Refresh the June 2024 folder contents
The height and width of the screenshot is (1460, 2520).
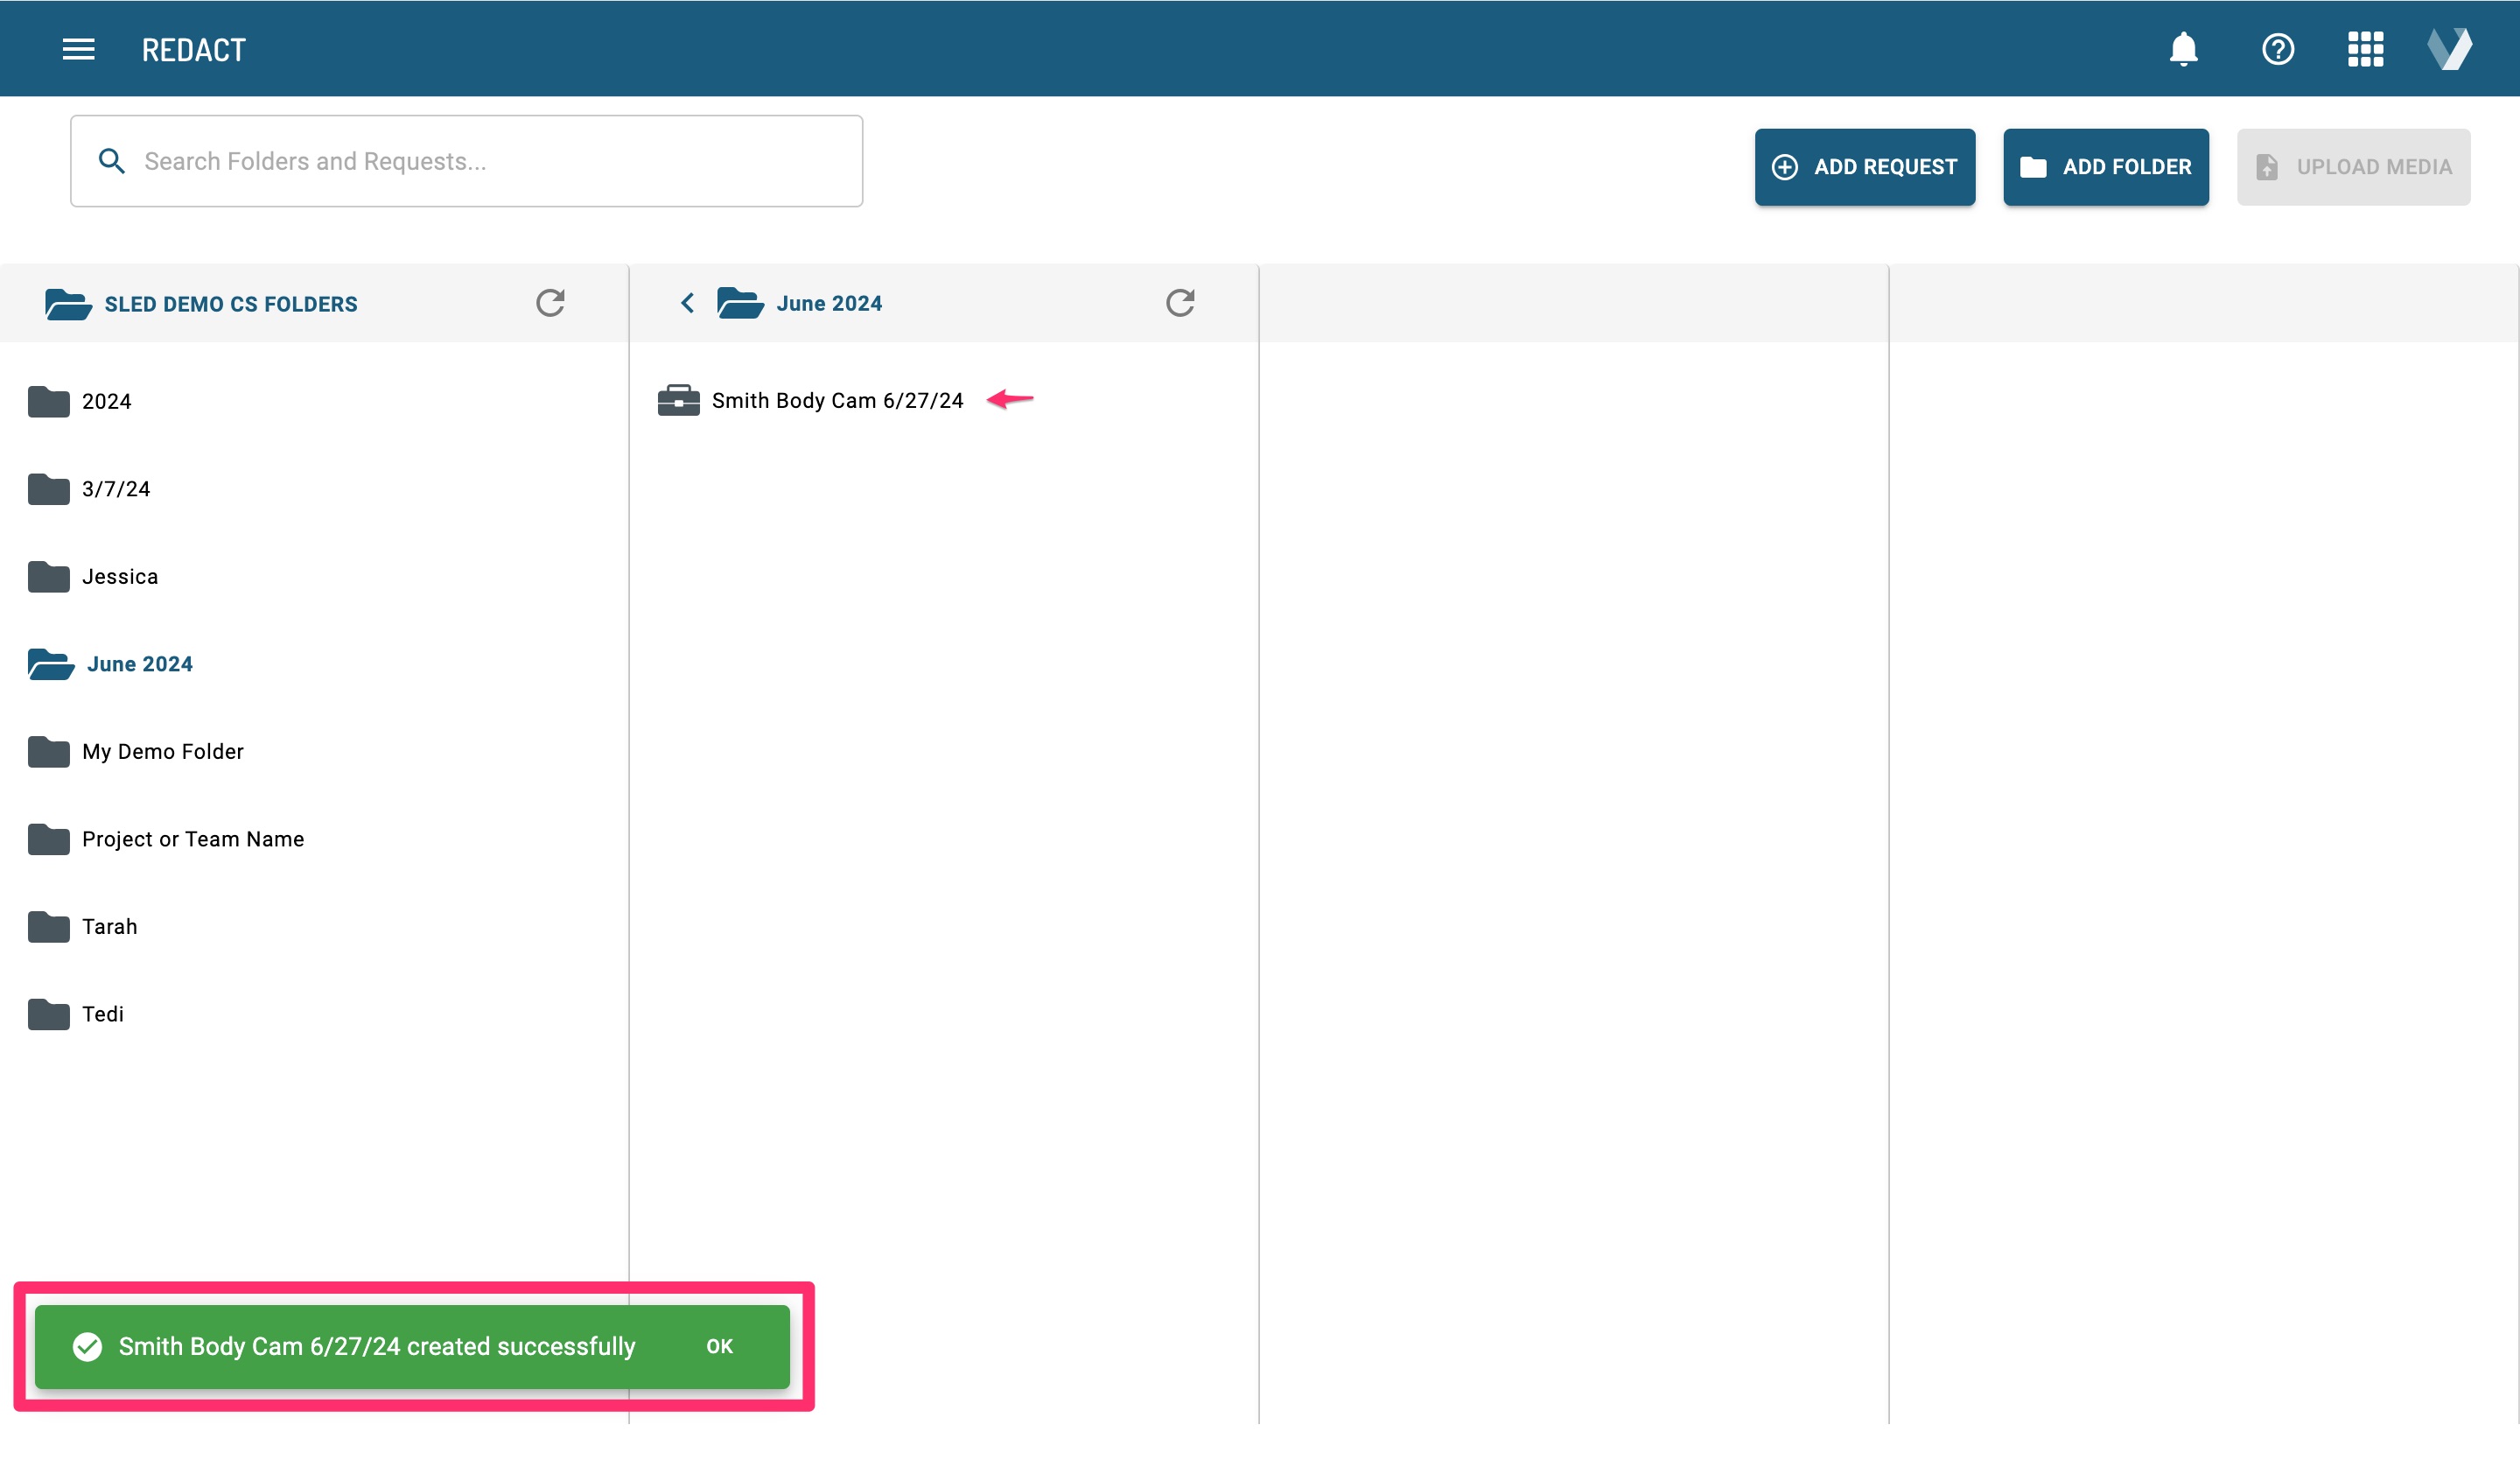(x=1180, y=303)
